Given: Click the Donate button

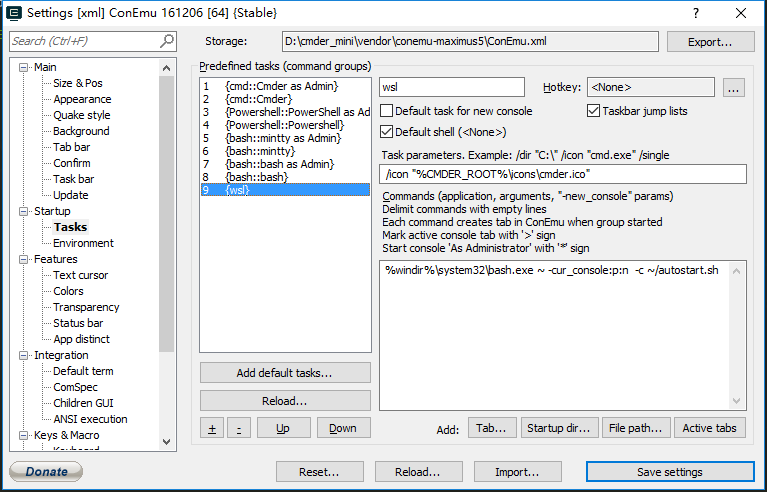Looking at the screenshot, I should (46, 471).
